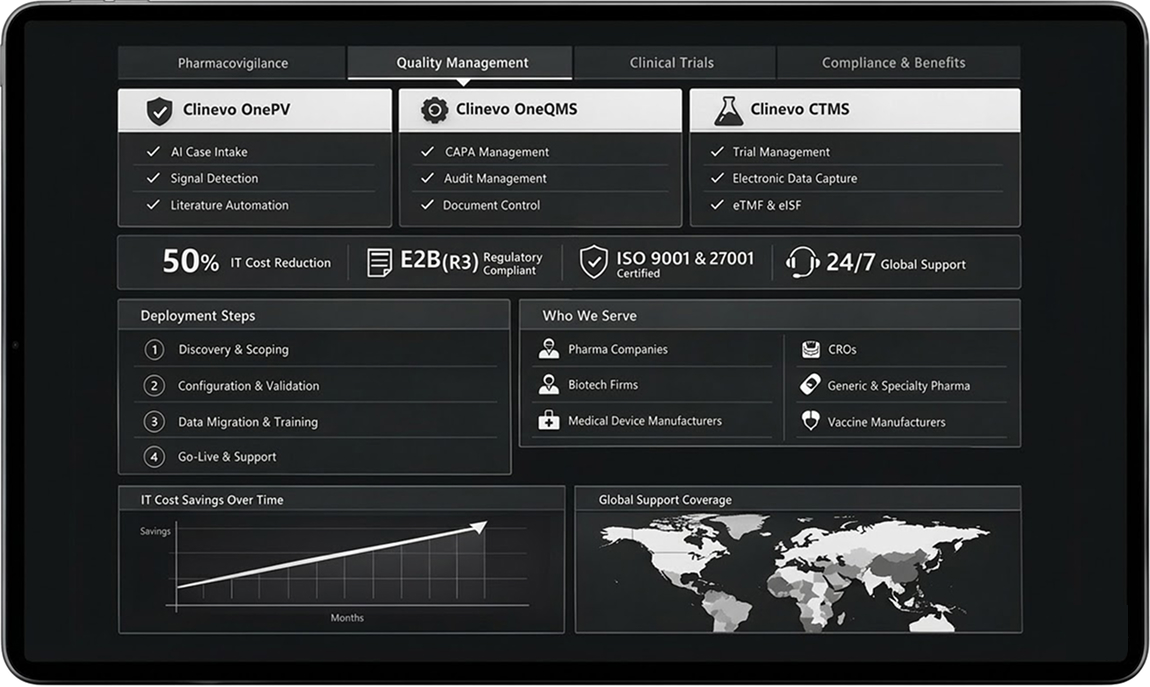The height and width of the screenshot is (687, 1150).
Task: Click step 2 circle for Configuration & Validation
Action: (154, 386)
